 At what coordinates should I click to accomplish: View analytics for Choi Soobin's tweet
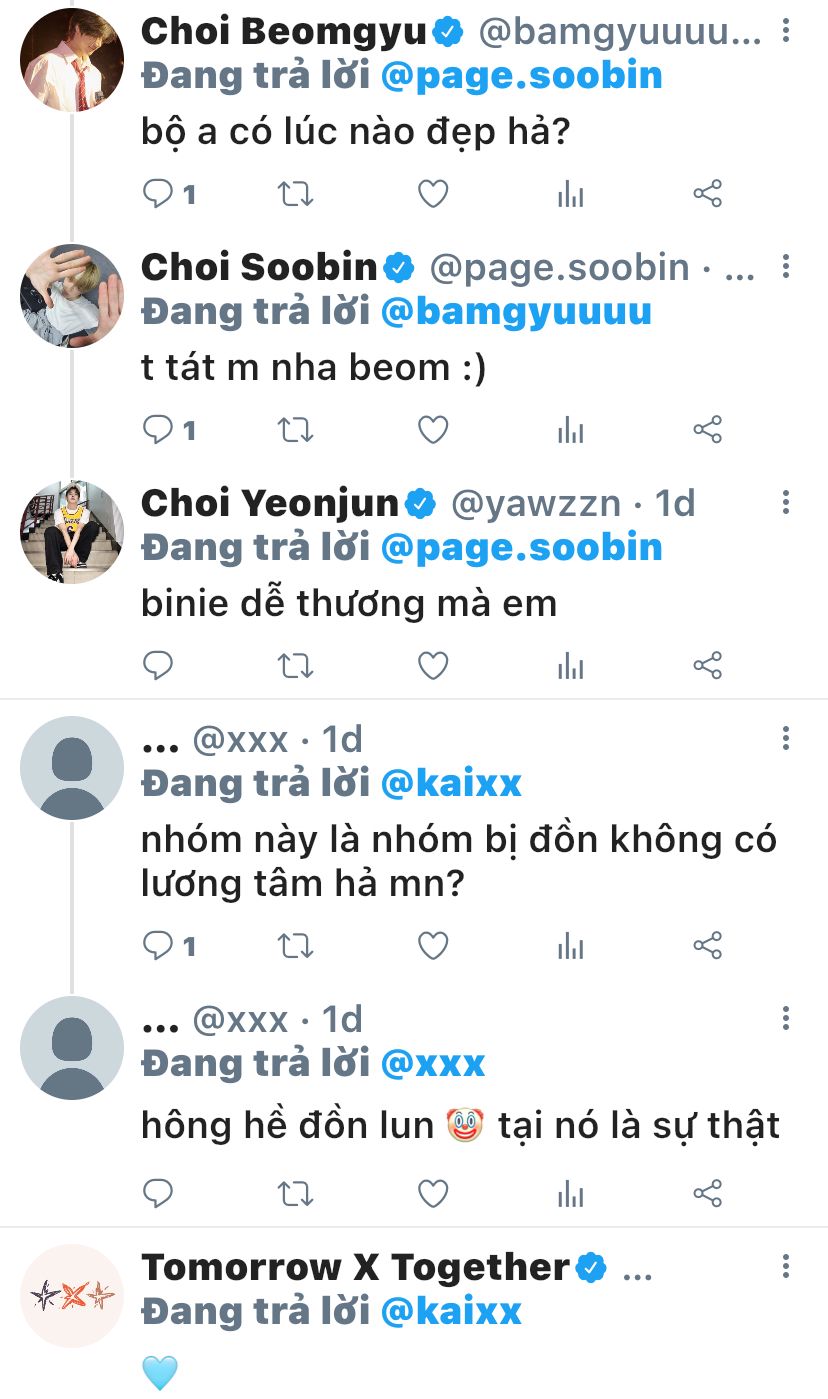[570, 430]
